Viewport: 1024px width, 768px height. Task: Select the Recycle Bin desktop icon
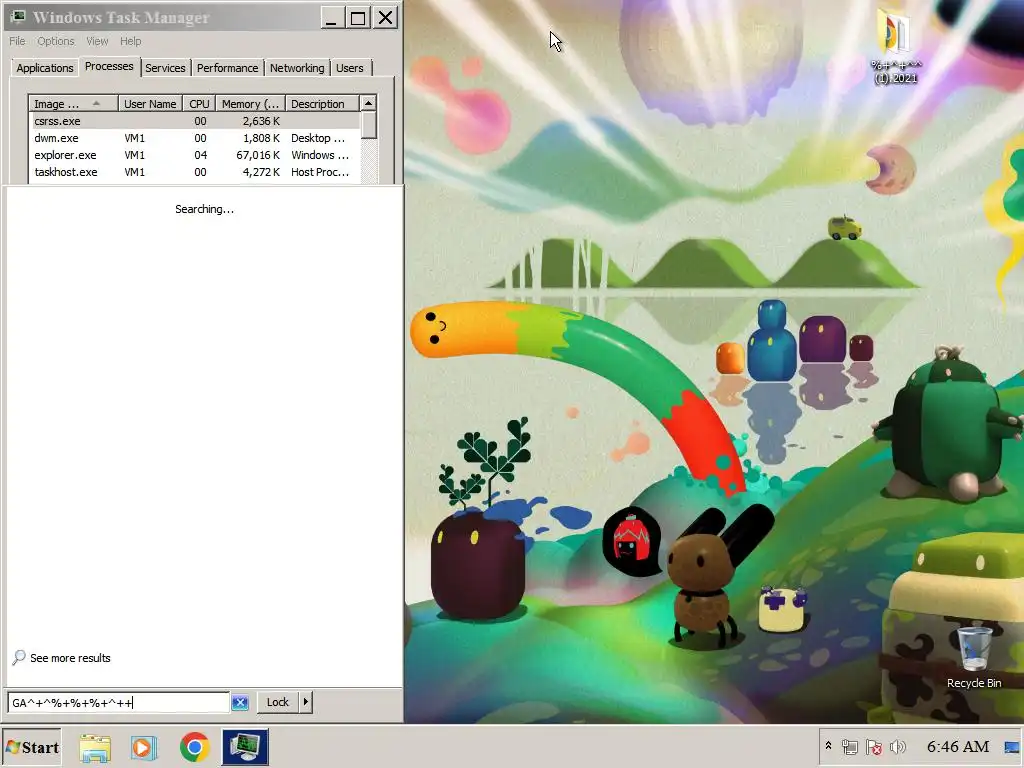pos(974,656)
